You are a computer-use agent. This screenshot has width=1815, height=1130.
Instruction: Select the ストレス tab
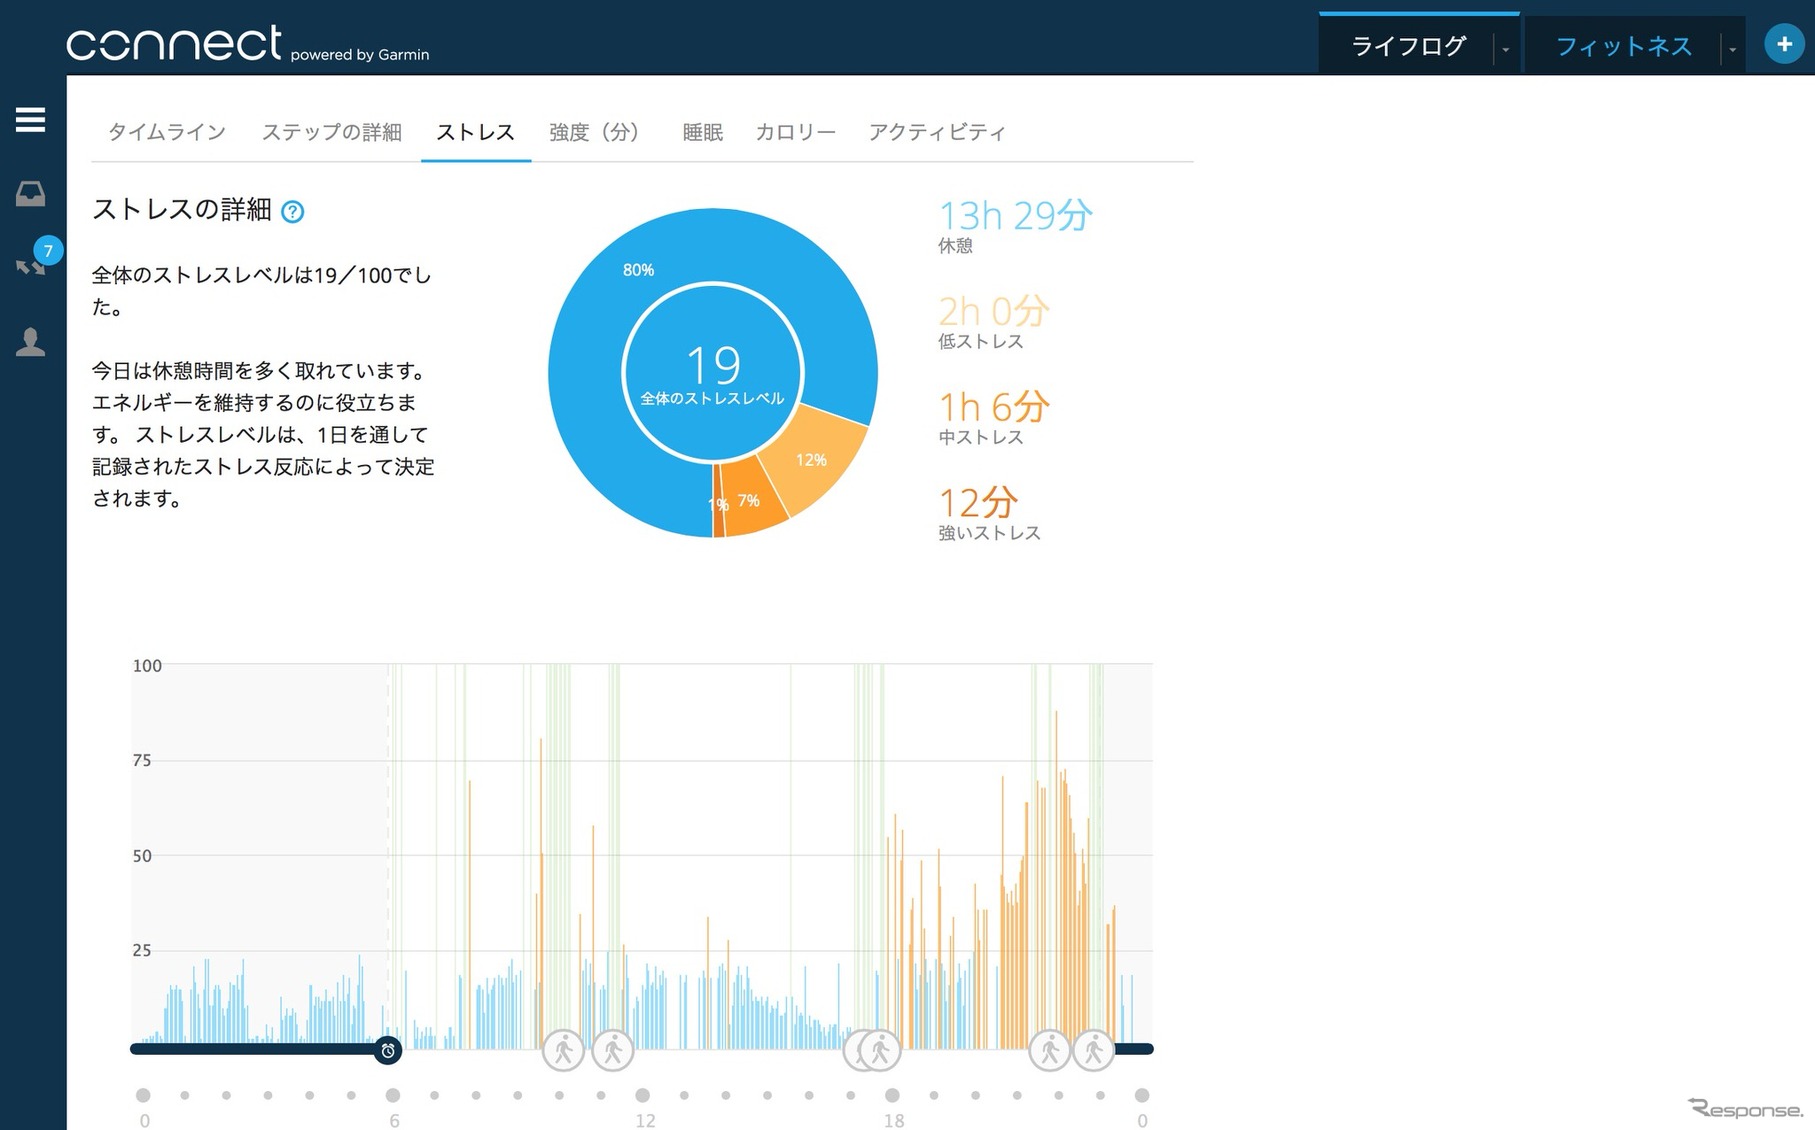coord(475,132)
